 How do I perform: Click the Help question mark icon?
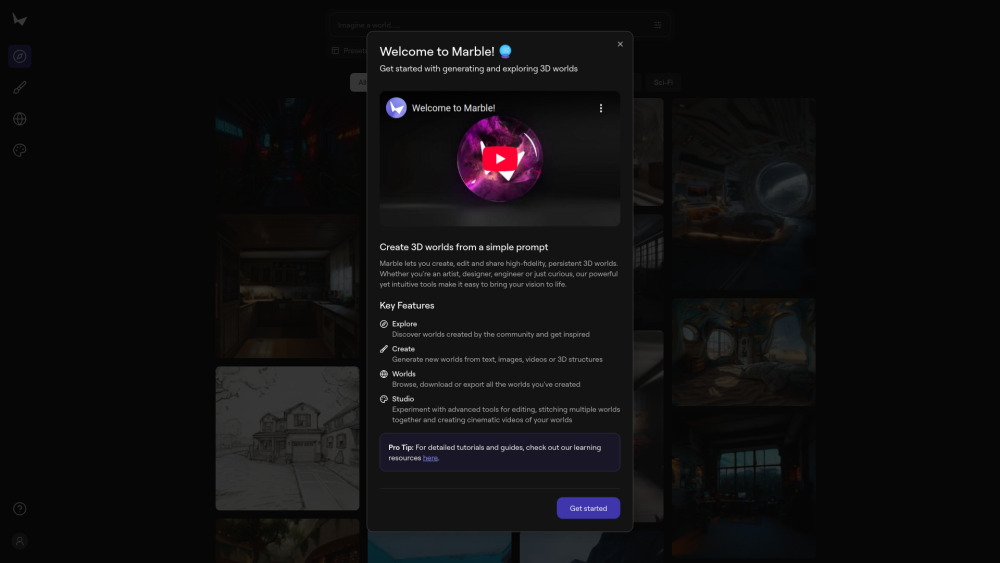pyautogui.click(x=20, y=509)
